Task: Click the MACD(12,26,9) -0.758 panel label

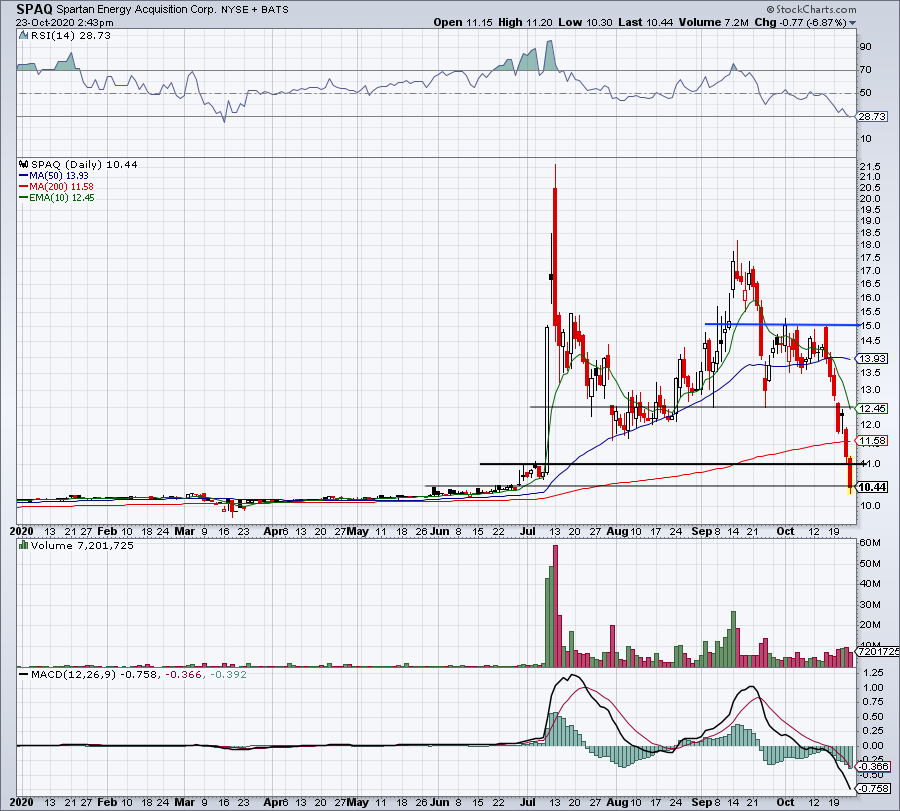Action: [x=94, y=674]
